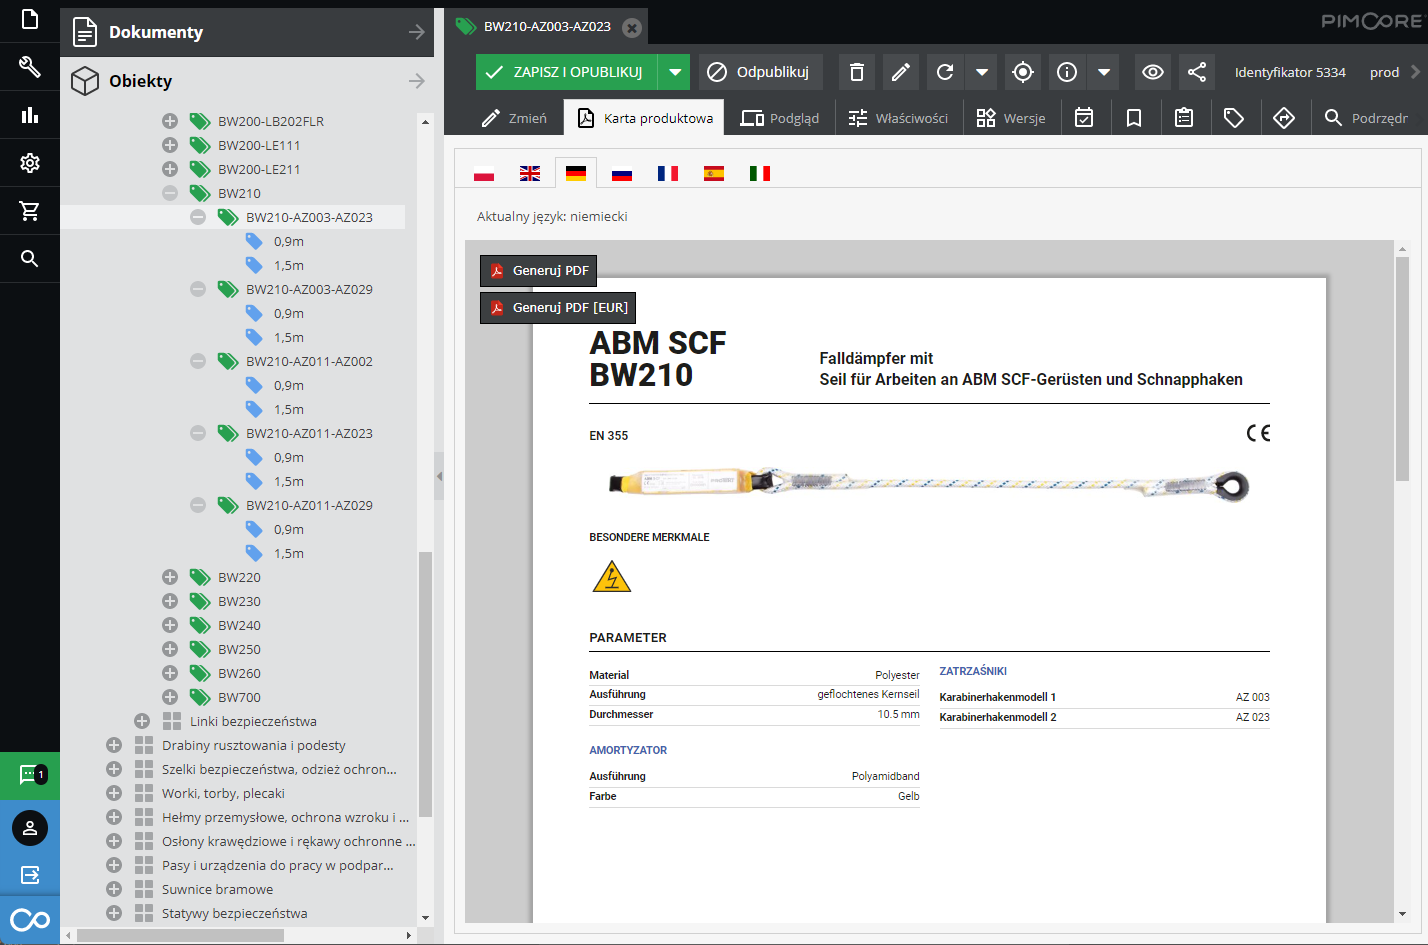The width and height of the screenshot is (1428, 945).
Task: Expand the BW220 tree node
Action: click(x=170, y=577)
